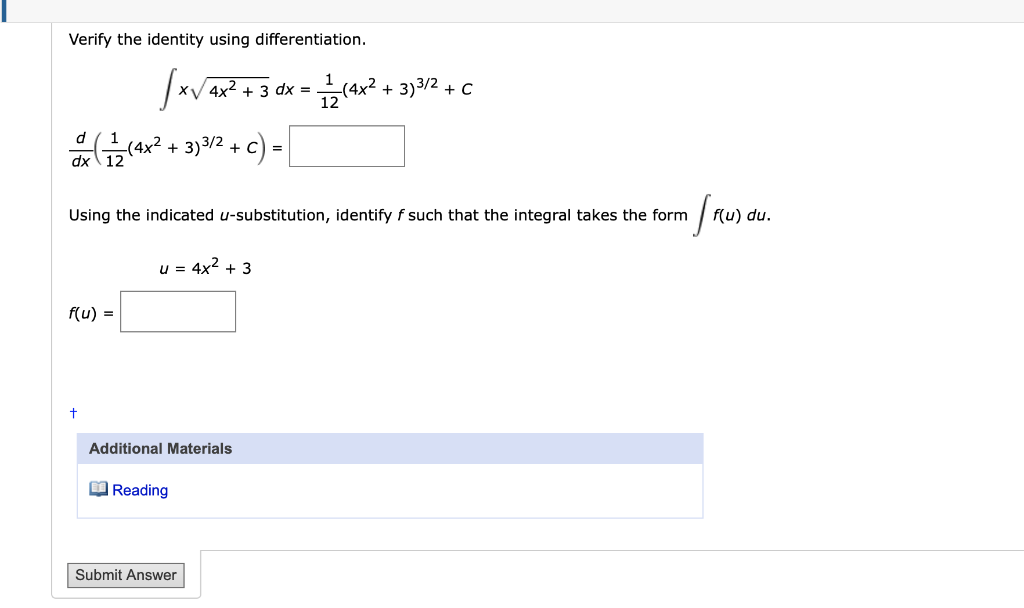Click the shaded Additional Materials banner
The image size is (1024, 608).
[390, 448]
